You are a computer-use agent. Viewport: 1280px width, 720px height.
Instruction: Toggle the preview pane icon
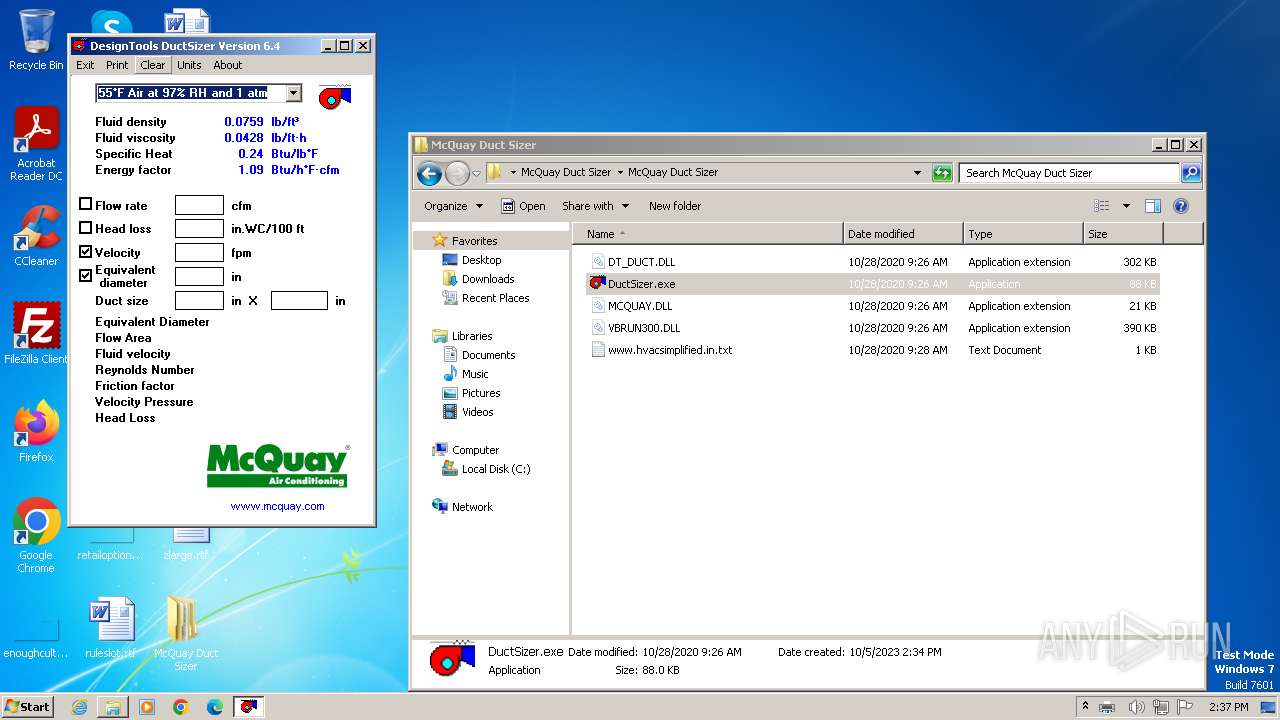coord(1153,206)
